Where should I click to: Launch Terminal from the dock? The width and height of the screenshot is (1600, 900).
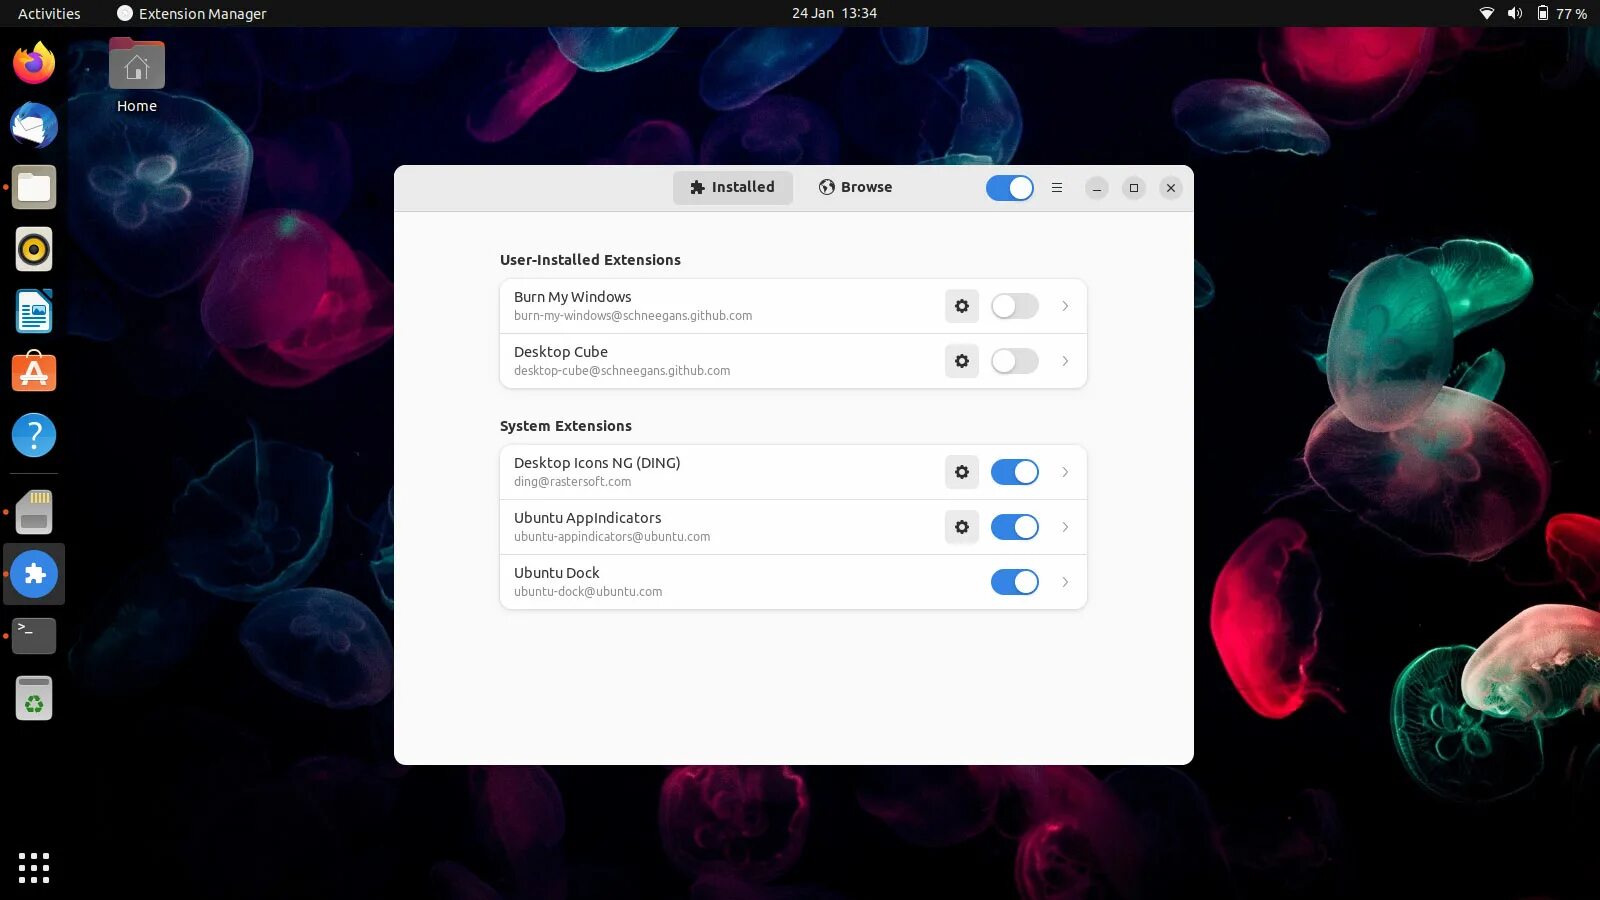34,636
